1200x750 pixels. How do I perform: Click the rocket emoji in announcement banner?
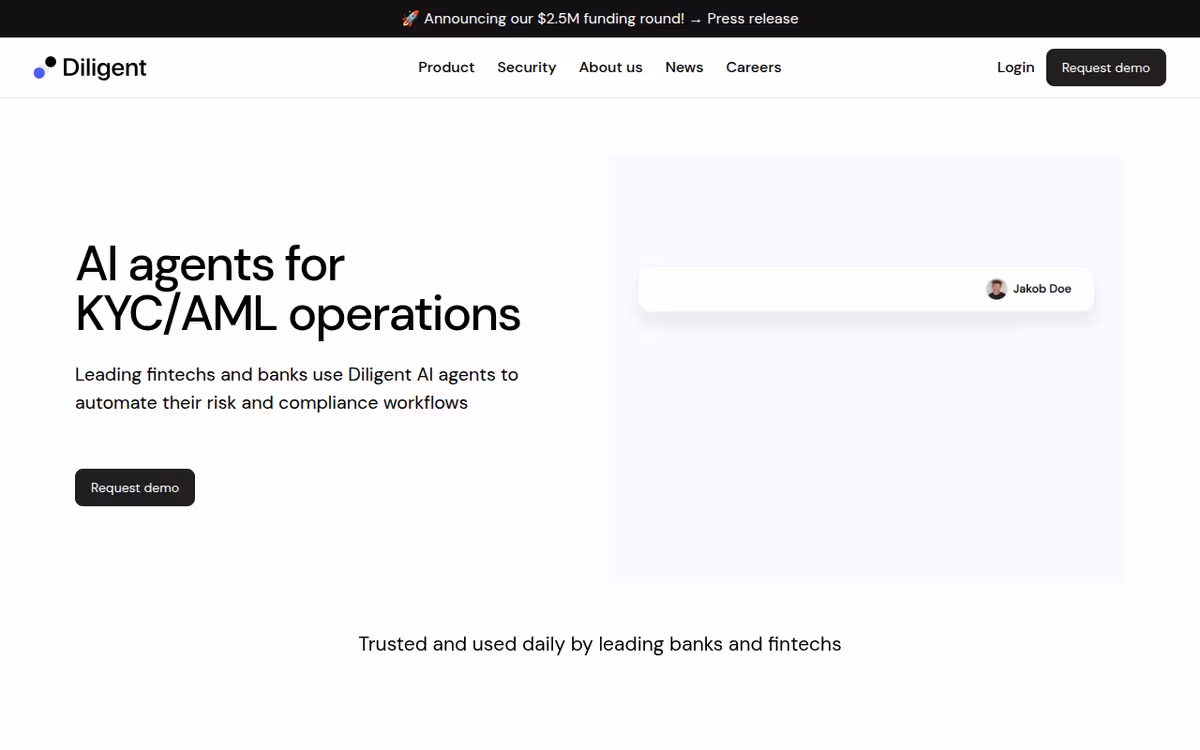pos(410,18)
